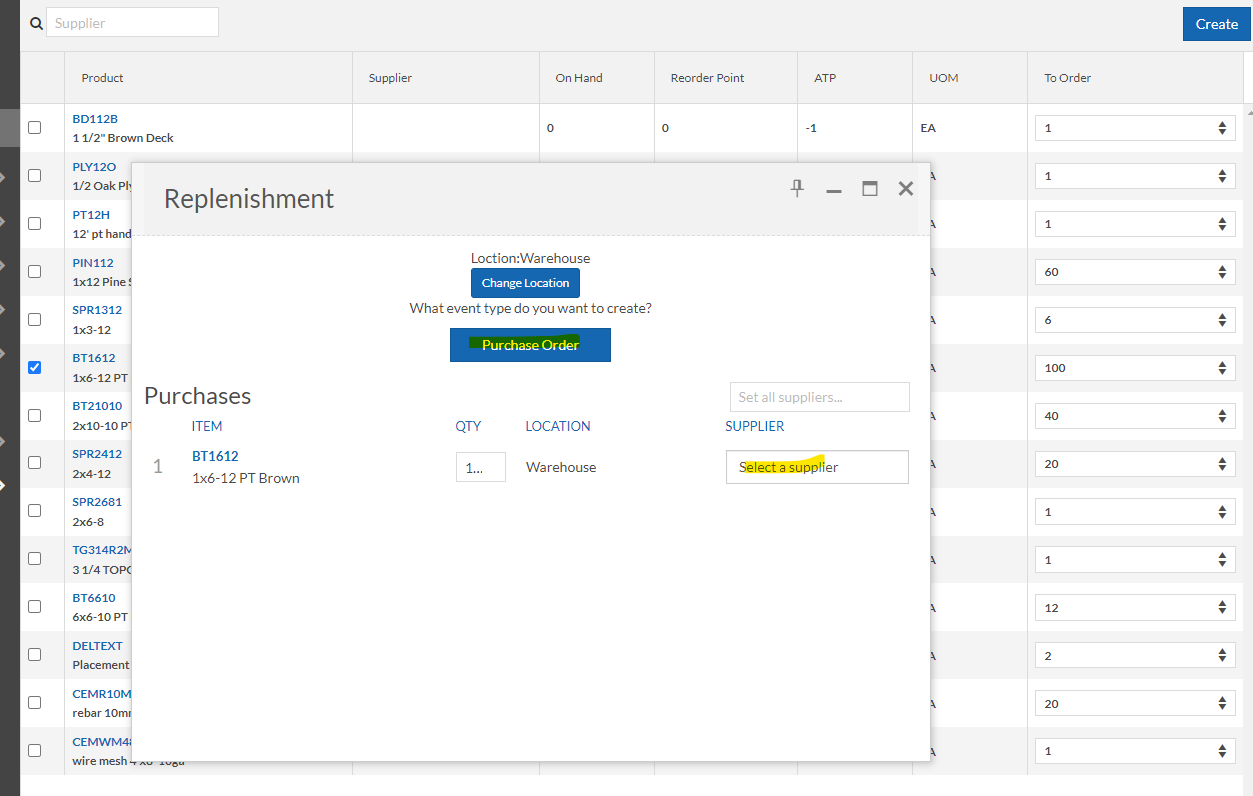Check the PT12H row checkbox
This screenshot has height=796, width=1253.
(35, 223)
